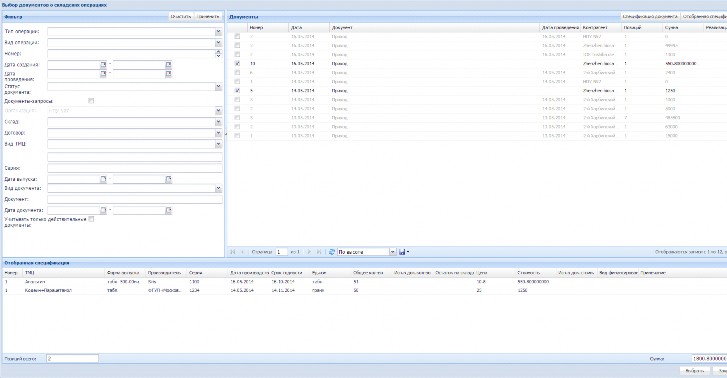Sort documents by 'Контрагент' column header

pyautogui.click(x=601, y=28)
